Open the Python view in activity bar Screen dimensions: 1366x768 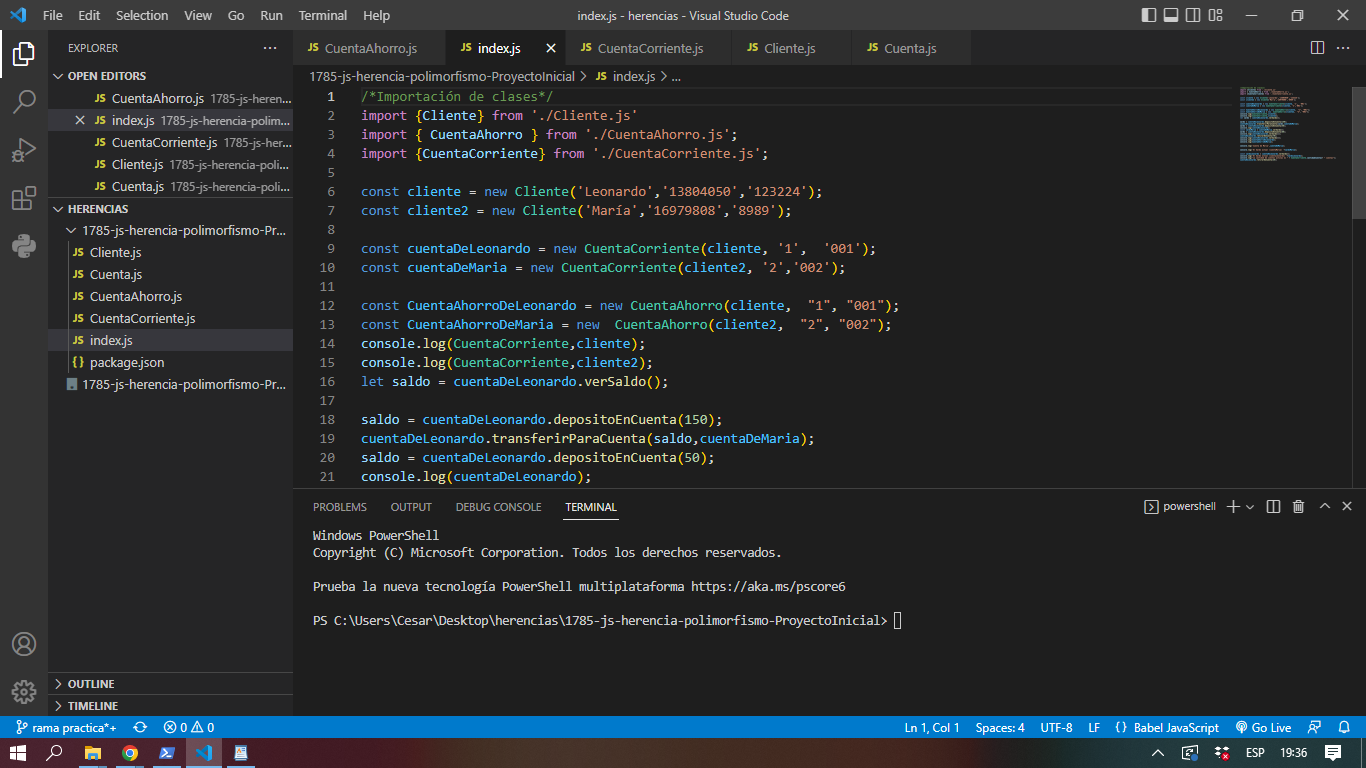tap(24, 246)
